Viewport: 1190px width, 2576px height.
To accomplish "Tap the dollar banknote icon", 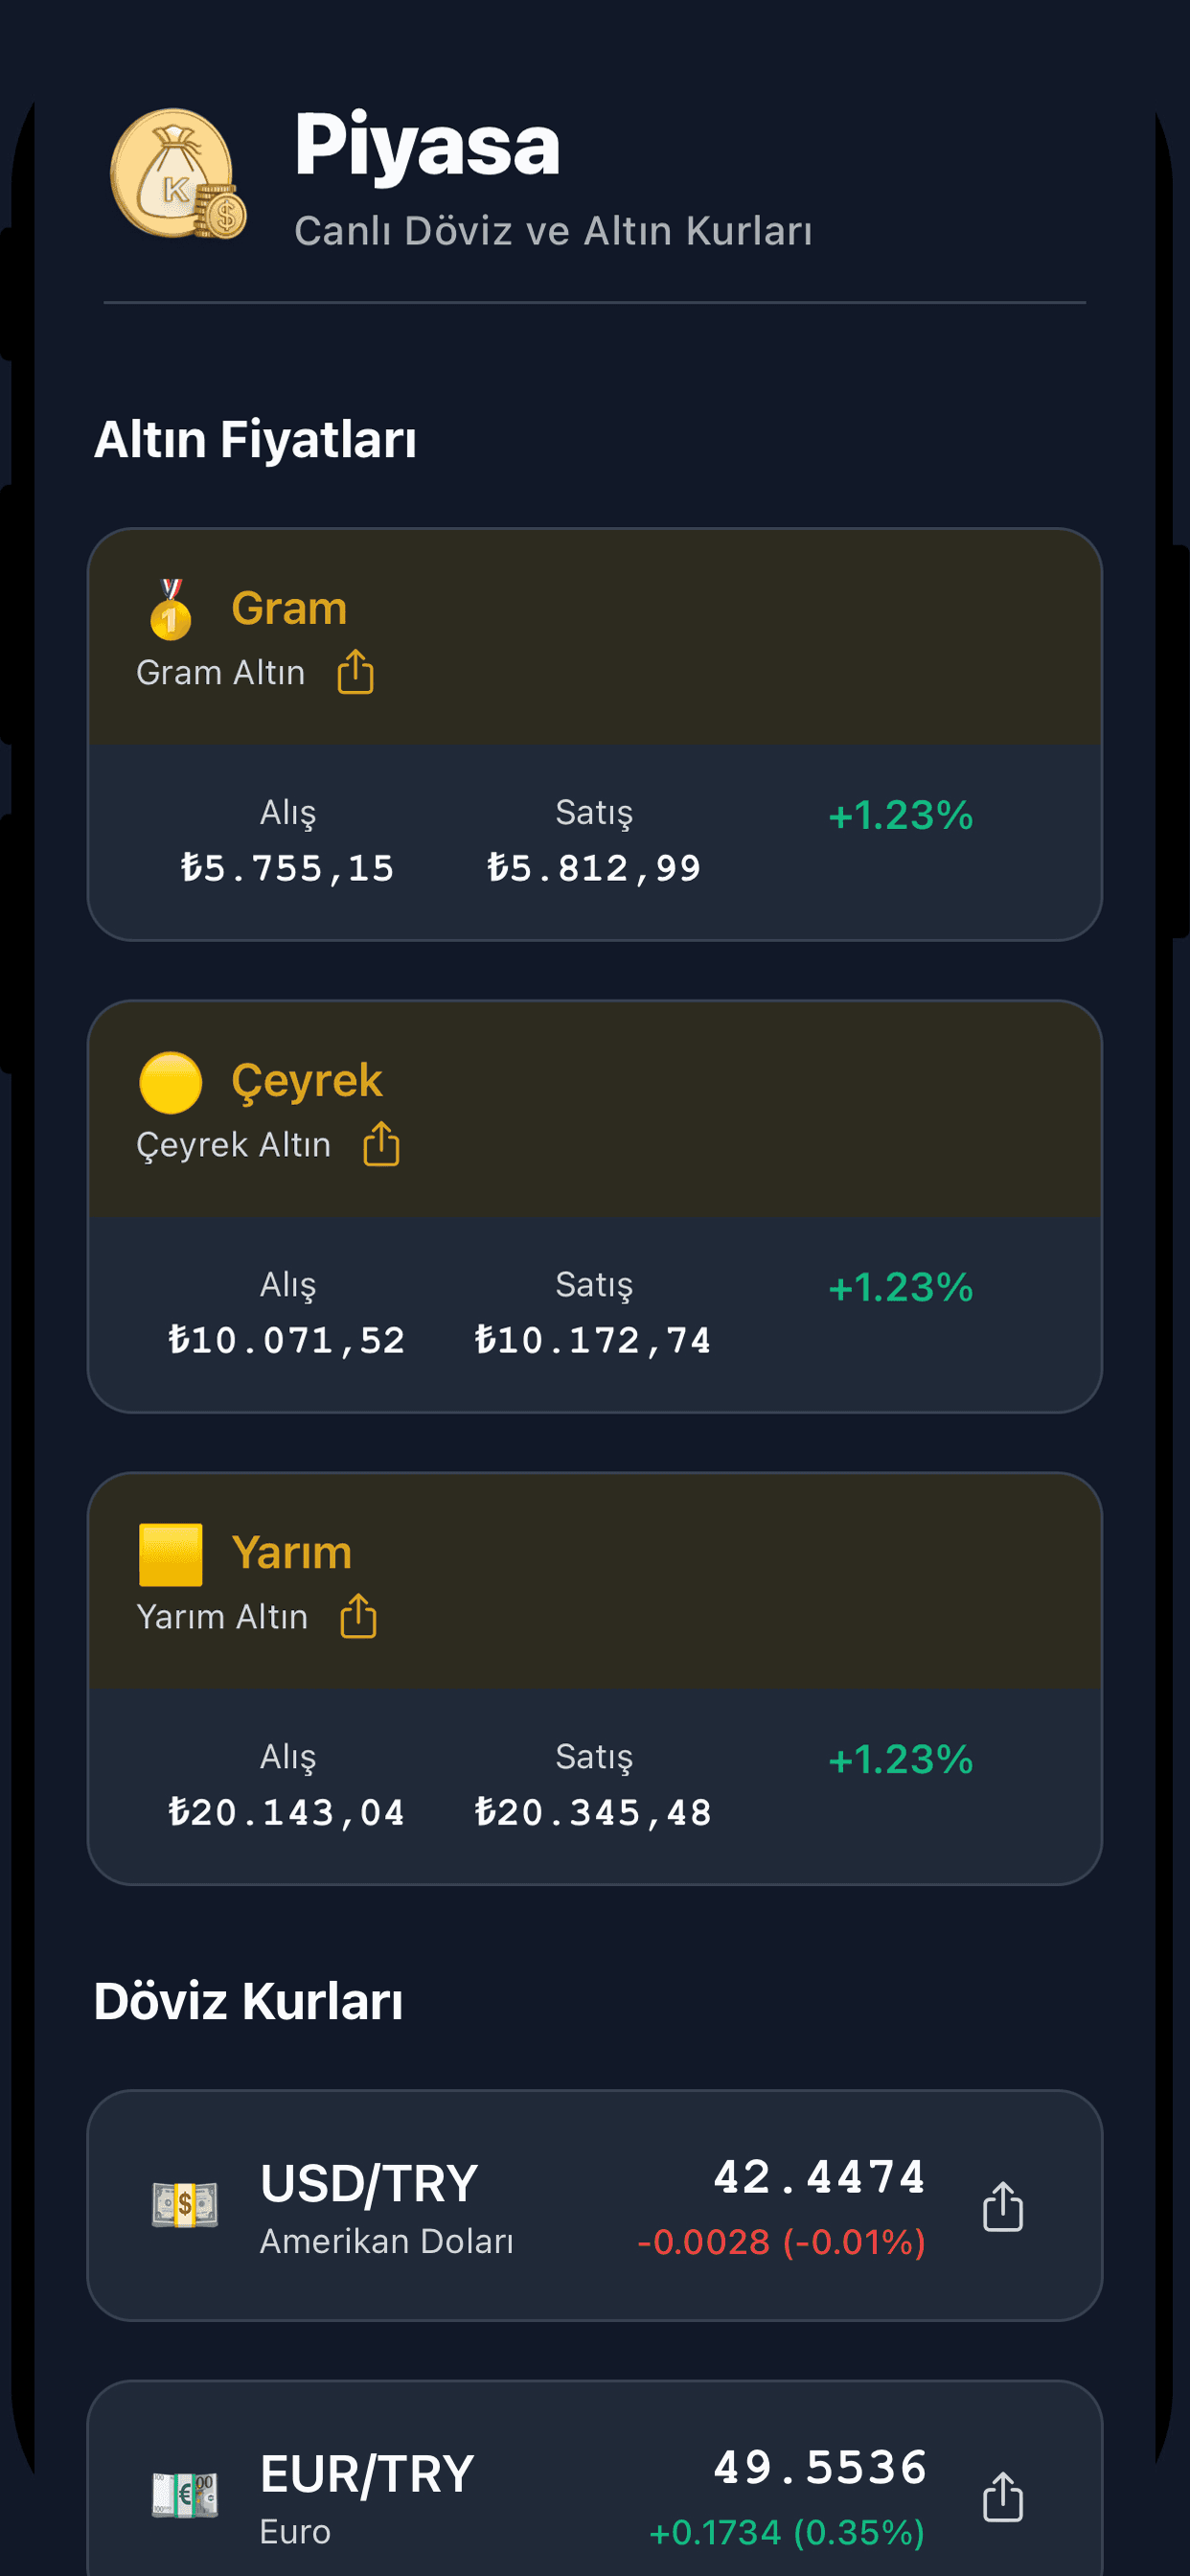I will click(x=185, y=2204).
